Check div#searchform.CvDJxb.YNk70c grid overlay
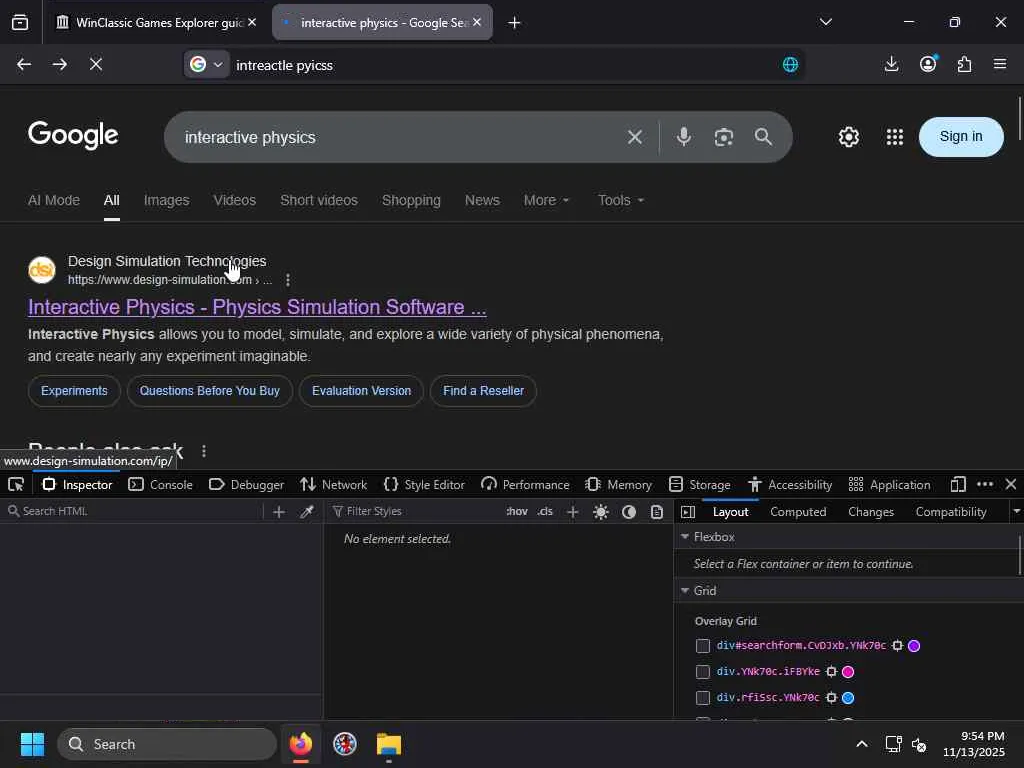The height and width of the screenshot is (768, 1024). tap(703, 646)
